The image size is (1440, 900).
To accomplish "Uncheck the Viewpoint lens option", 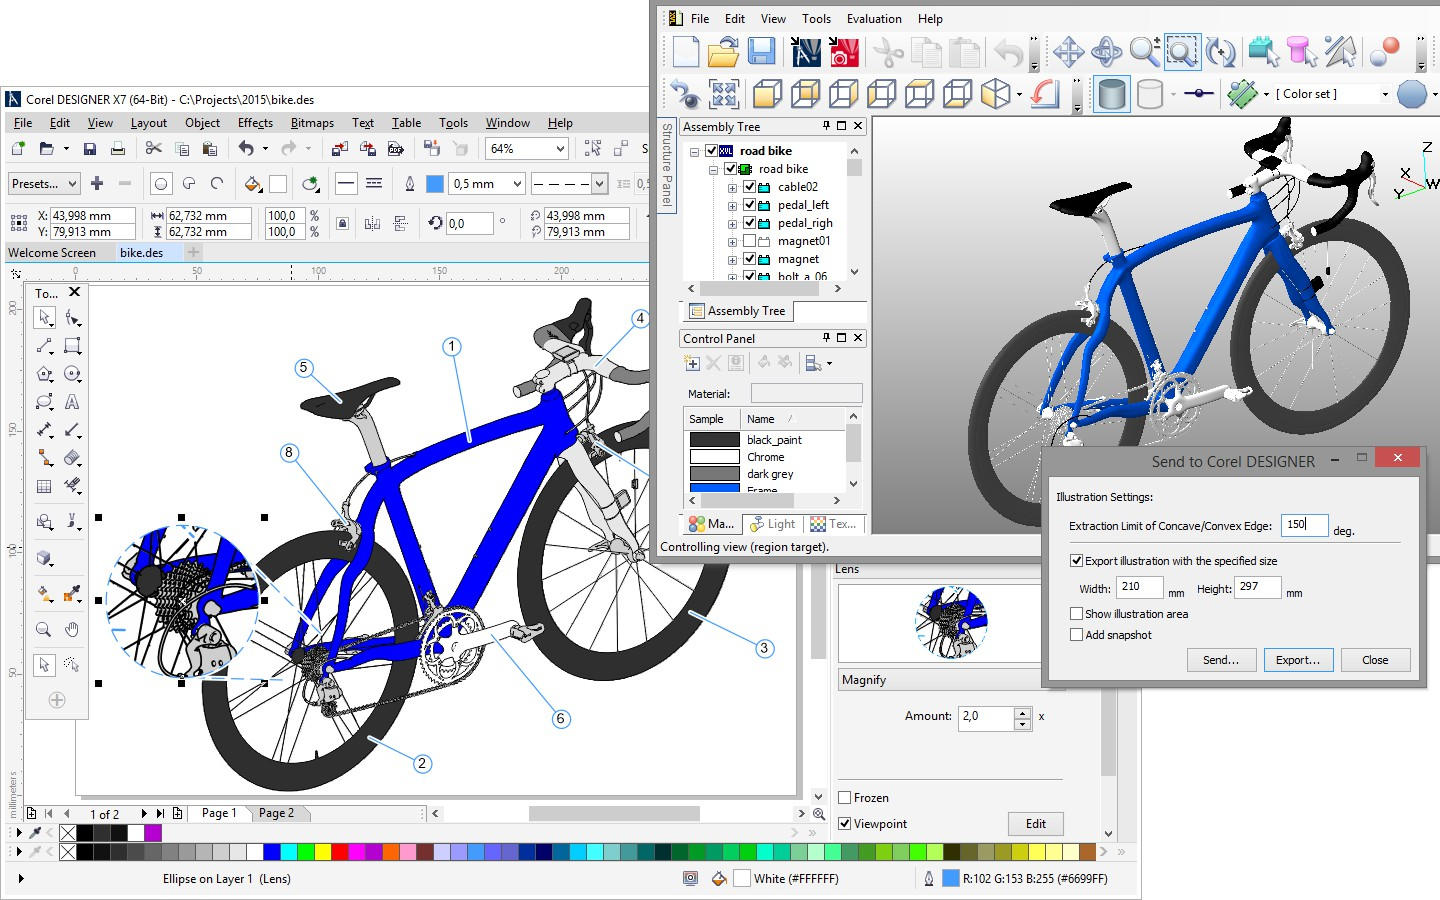I will tap(845, 824).
